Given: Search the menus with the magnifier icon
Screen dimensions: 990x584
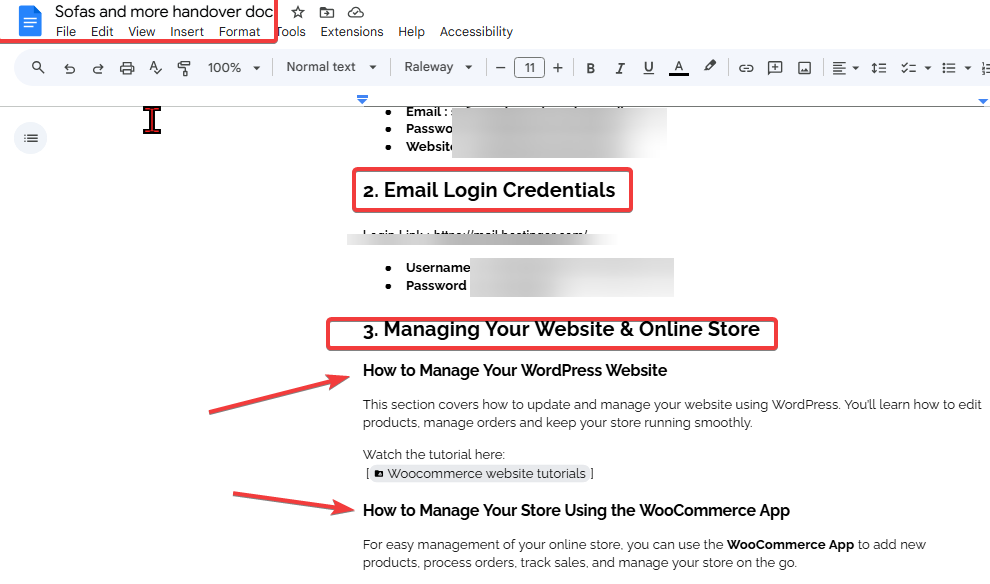Looking at the screenshot, I should click(x=38, y=68).
